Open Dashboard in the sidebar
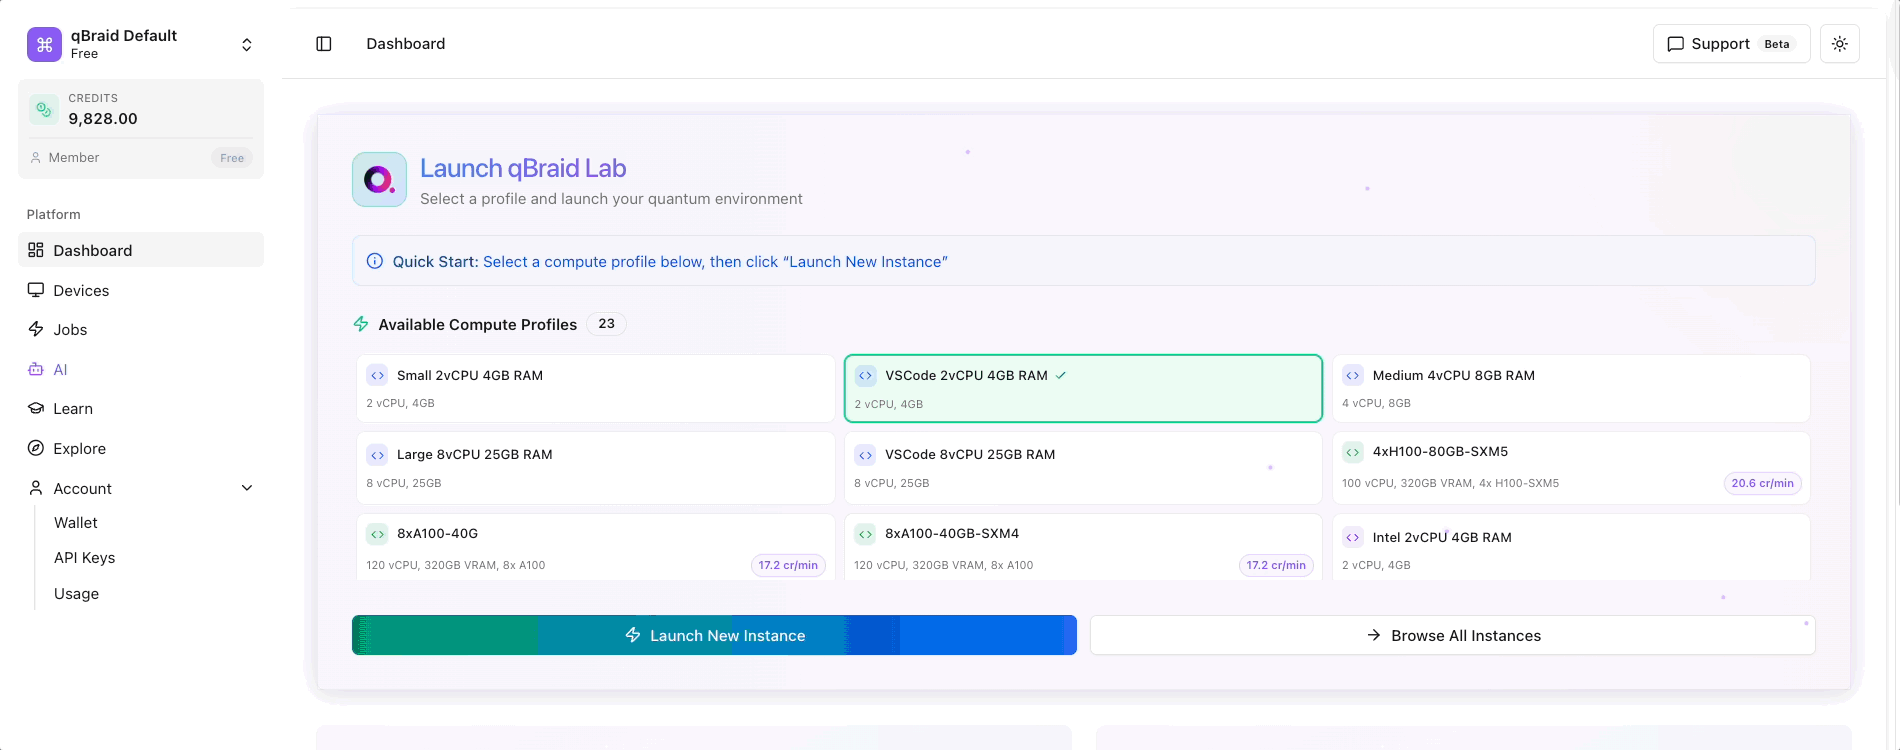 (141, 250)
